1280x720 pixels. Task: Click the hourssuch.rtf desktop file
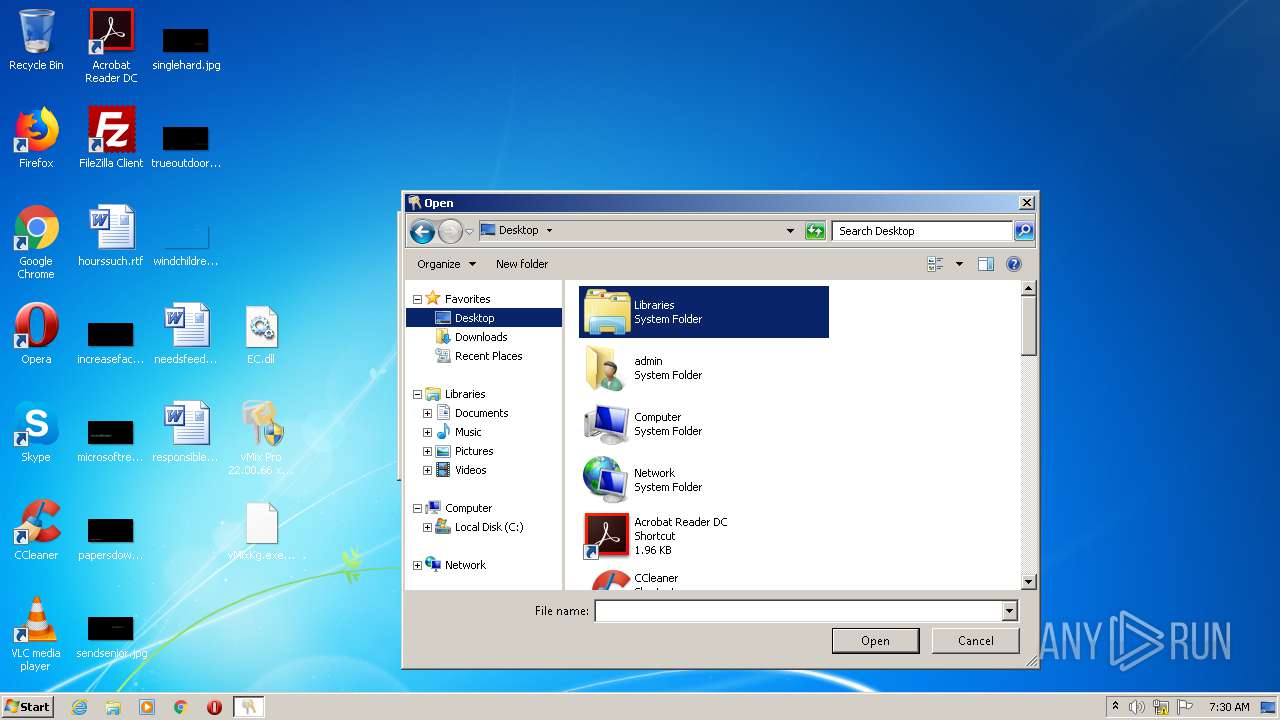111,236
